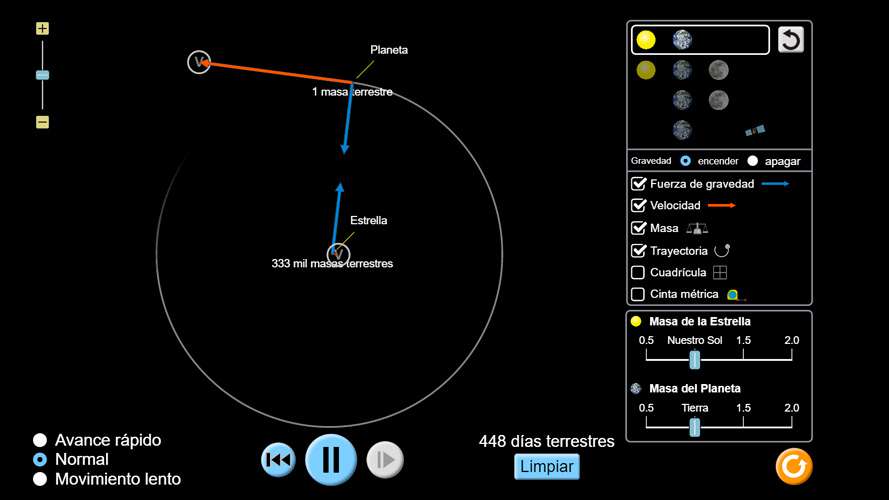Click the Masa de la Estrella slider thumb

coord(694,360)
